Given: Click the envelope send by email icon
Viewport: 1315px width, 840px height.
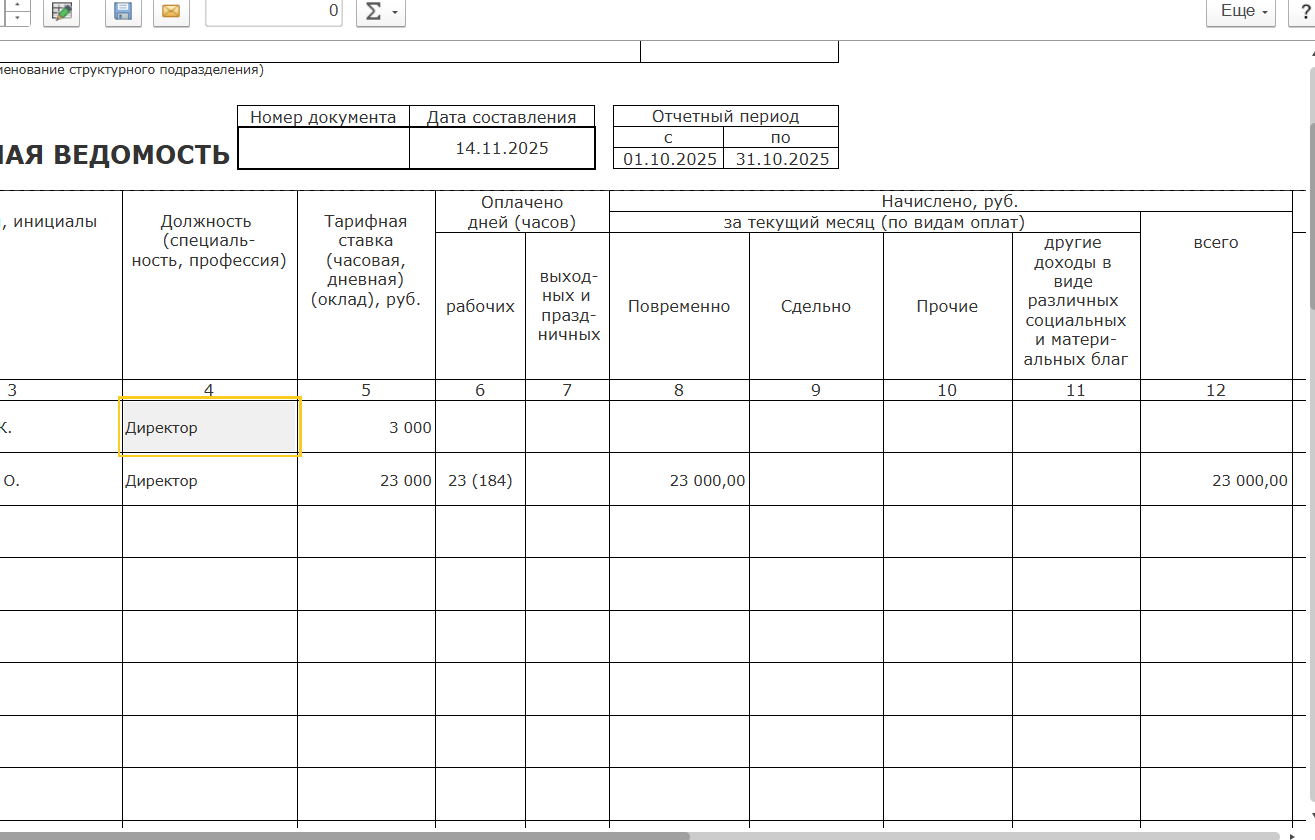Looking at the screenshot, I should pos(171,12).
